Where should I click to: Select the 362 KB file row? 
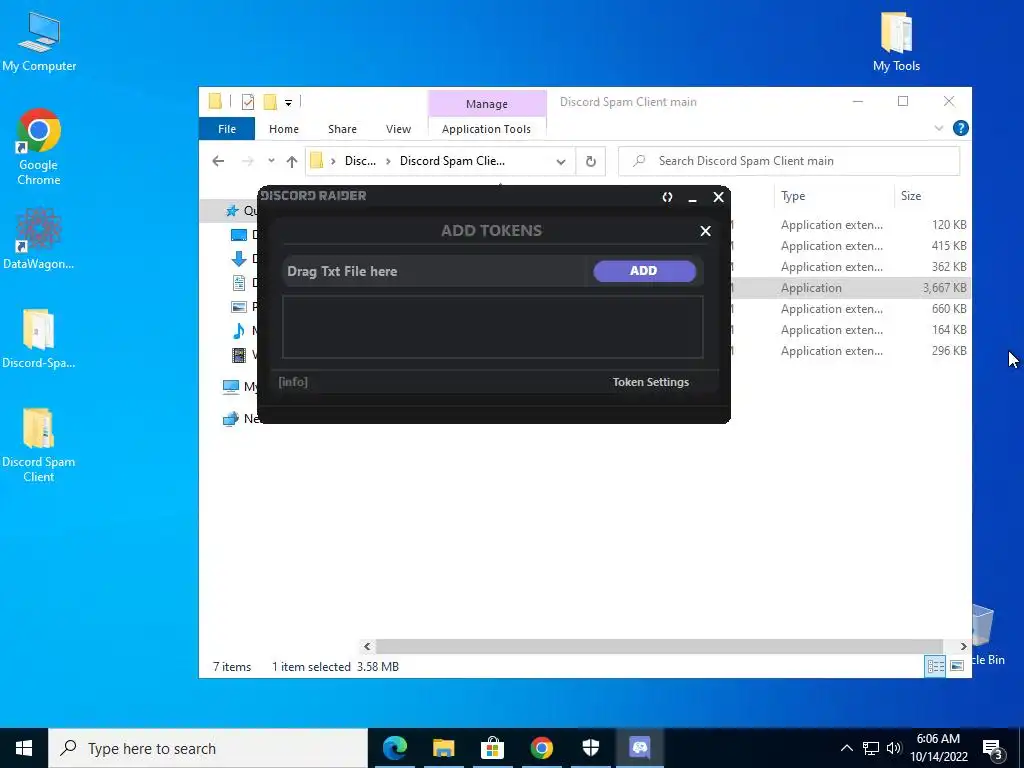[850, 266]
